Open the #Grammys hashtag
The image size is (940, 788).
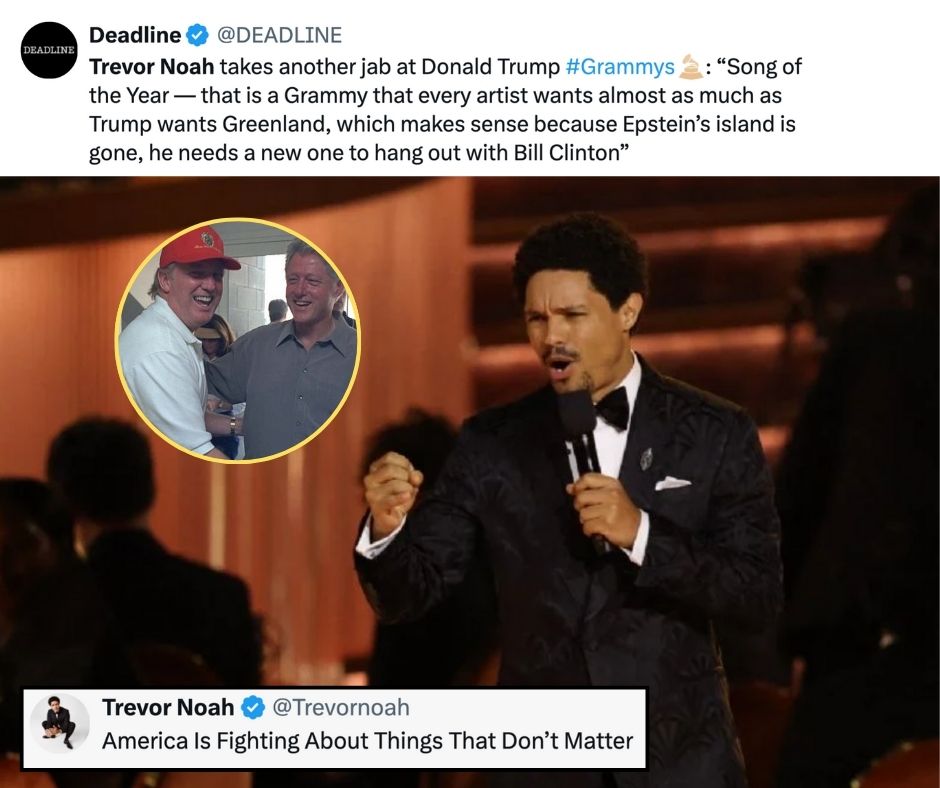pos(620,67)
